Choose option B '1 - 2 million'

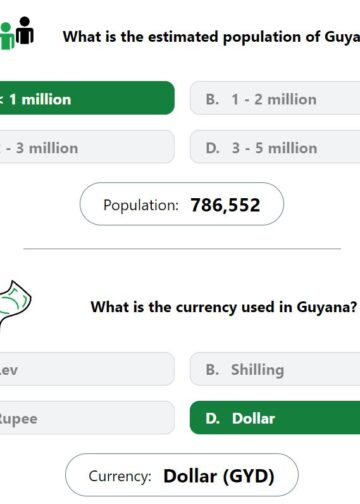[275, 98]
